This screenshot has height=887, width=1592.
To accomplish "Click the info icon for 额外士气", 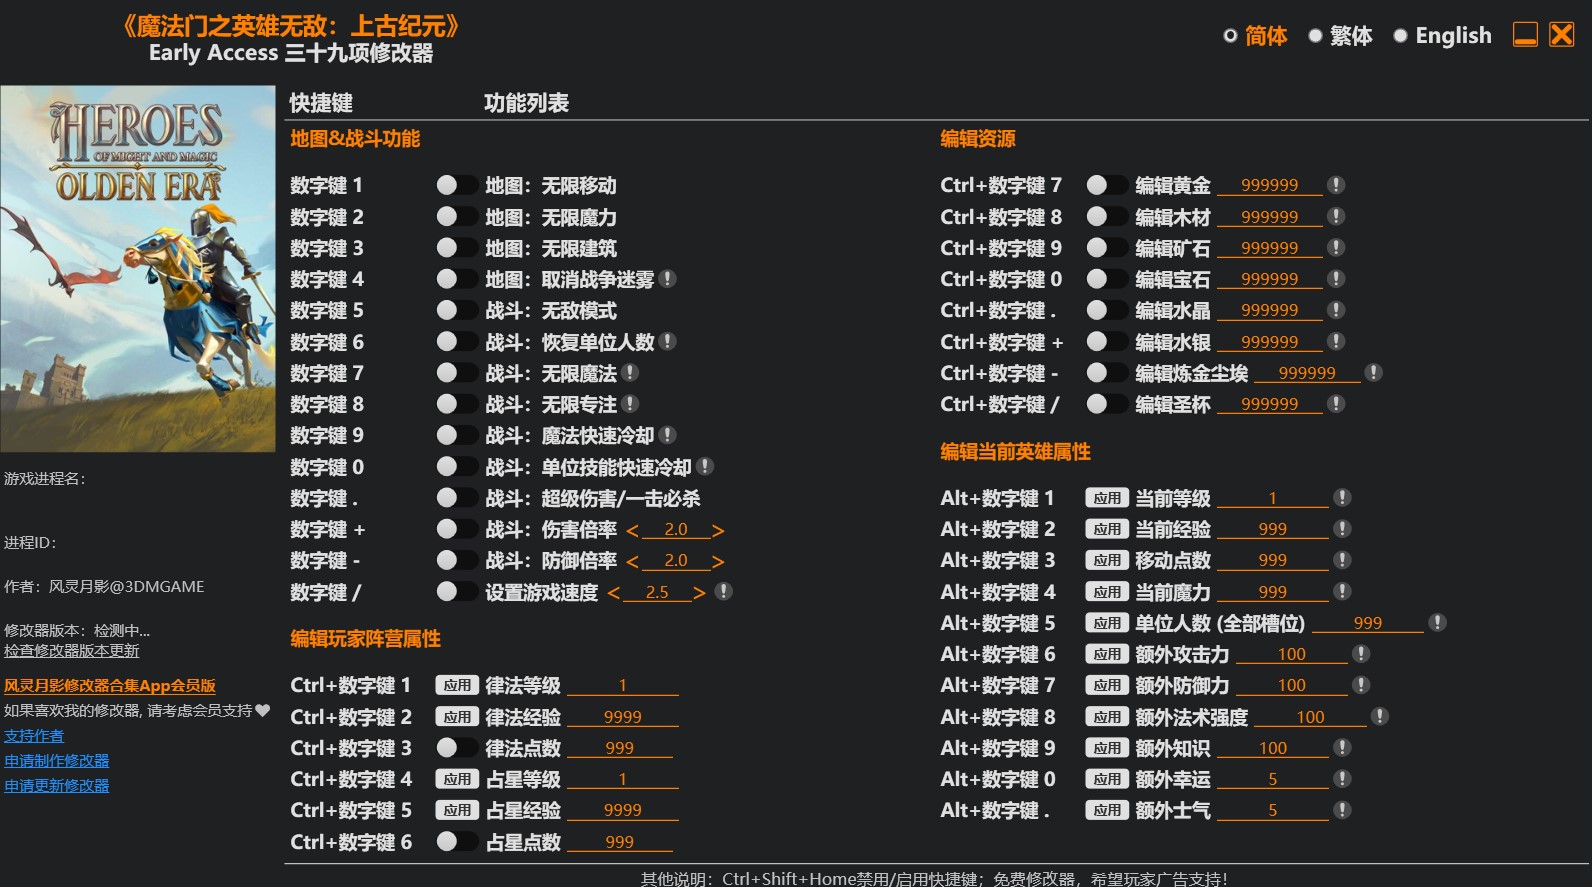I will 1343,810.
